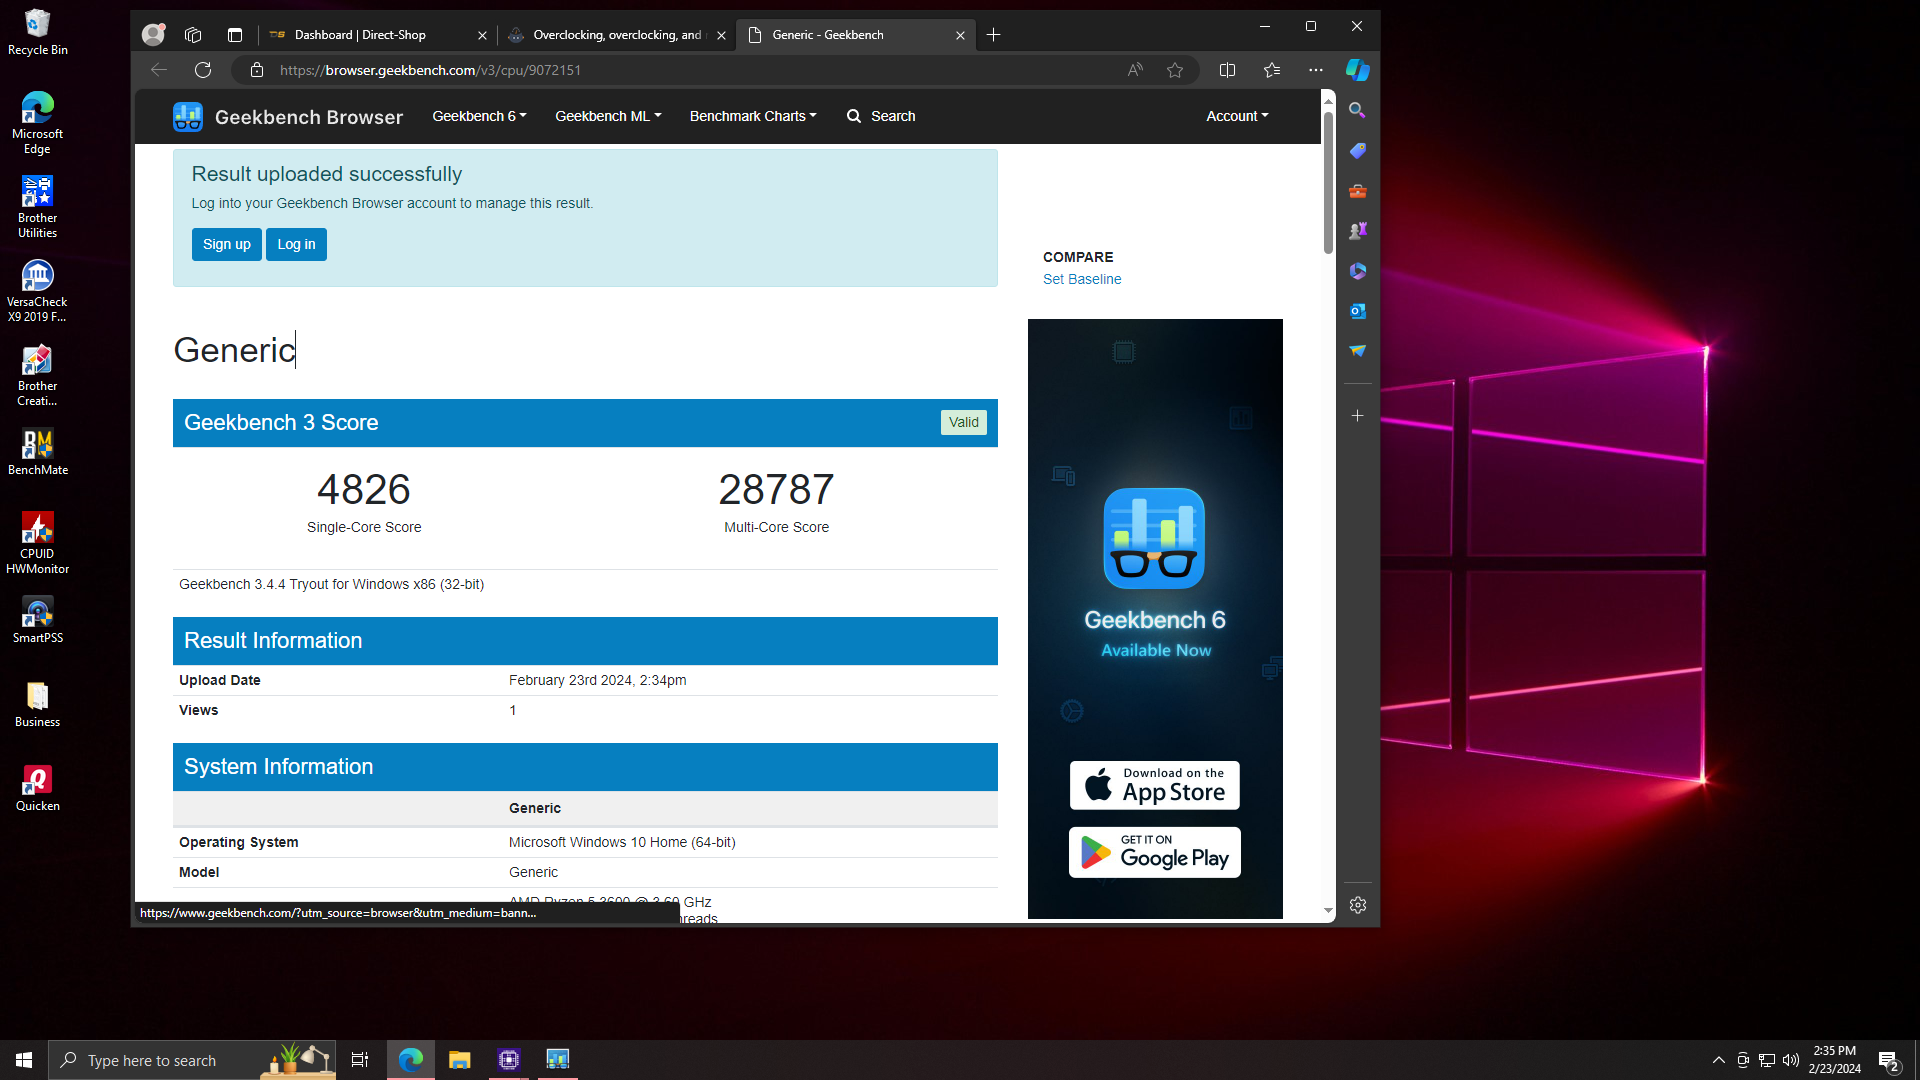This screenshot has height=1080, width=1920.
Task: Click the Valid badge on score header
Action: (x=963, y=422)
